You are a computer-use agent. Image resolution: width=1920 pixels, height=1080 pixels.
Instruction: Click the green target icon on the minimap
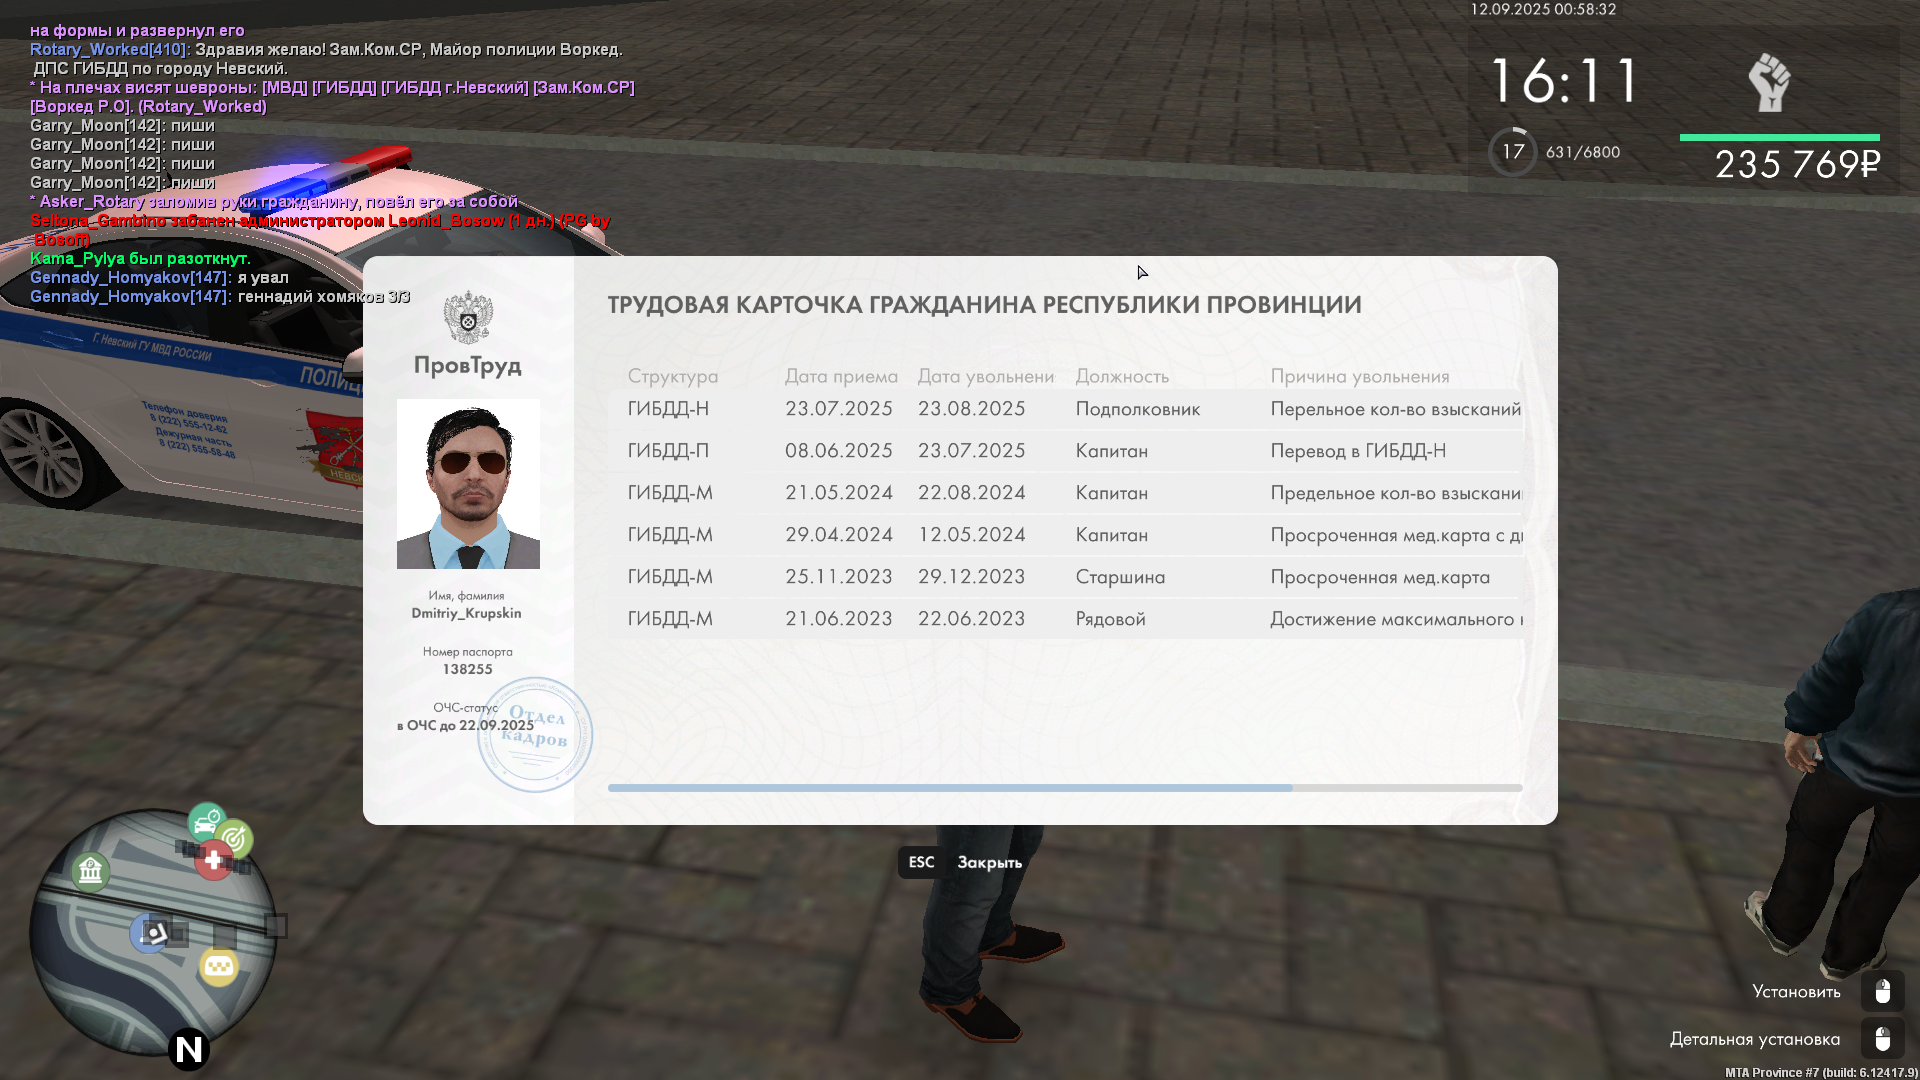click(235, 839)
